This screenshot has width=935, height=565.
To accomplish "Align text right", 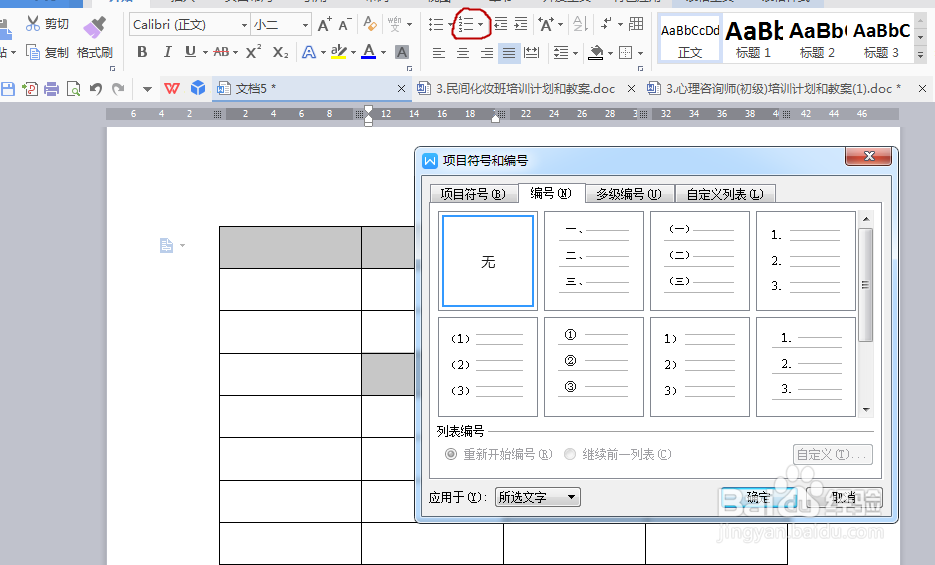I will click(x=487, y=53).
